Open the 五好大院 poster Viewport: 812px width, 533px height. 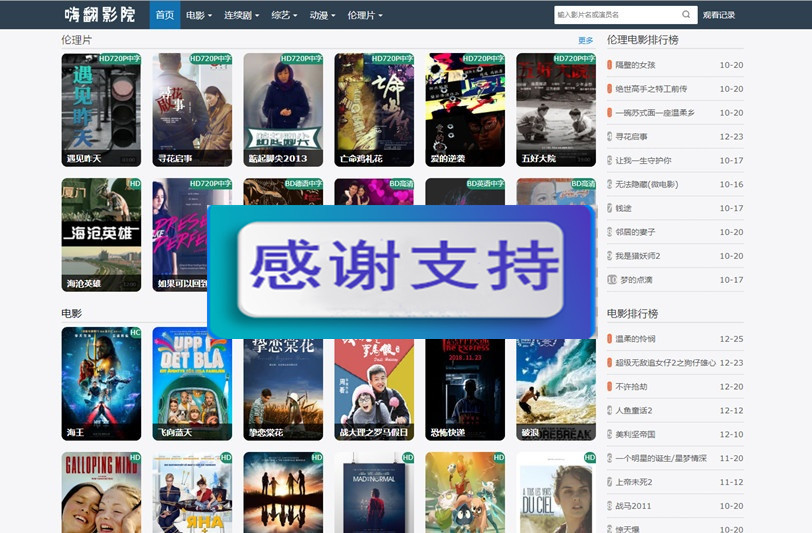pyautogui.click(x=556, y=110)
